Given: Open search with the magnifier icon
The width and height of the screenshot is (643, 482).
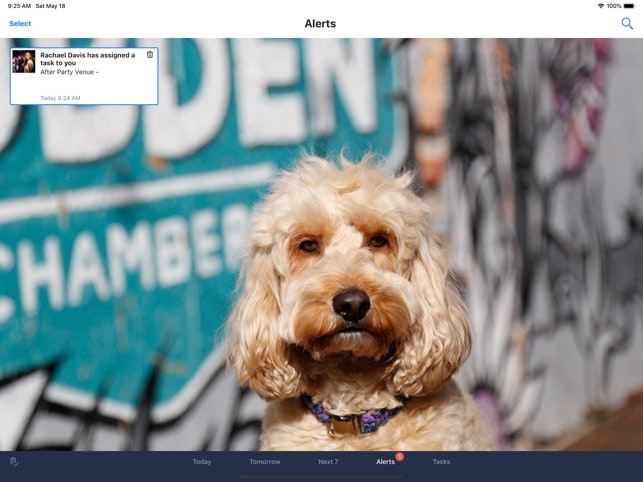Looking at the screenshot, I should (x=627, y=23).
